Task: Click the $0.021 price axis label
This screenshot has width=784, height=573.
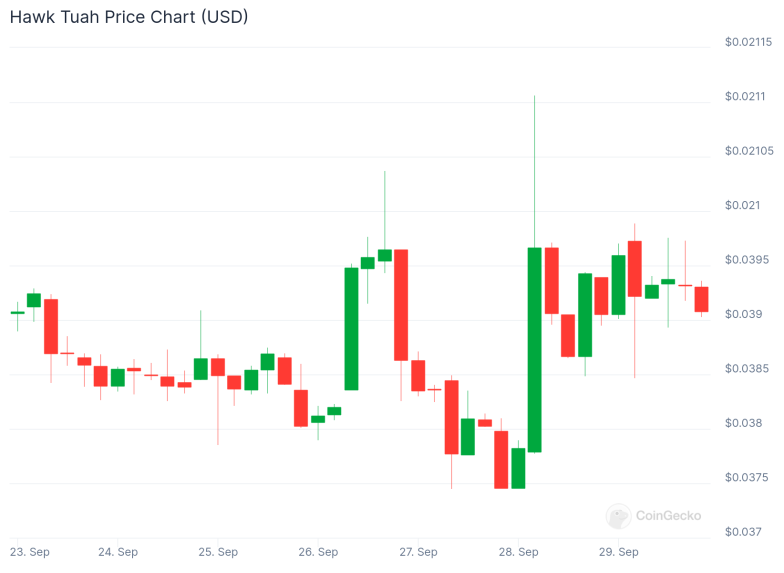Action: 742,205
